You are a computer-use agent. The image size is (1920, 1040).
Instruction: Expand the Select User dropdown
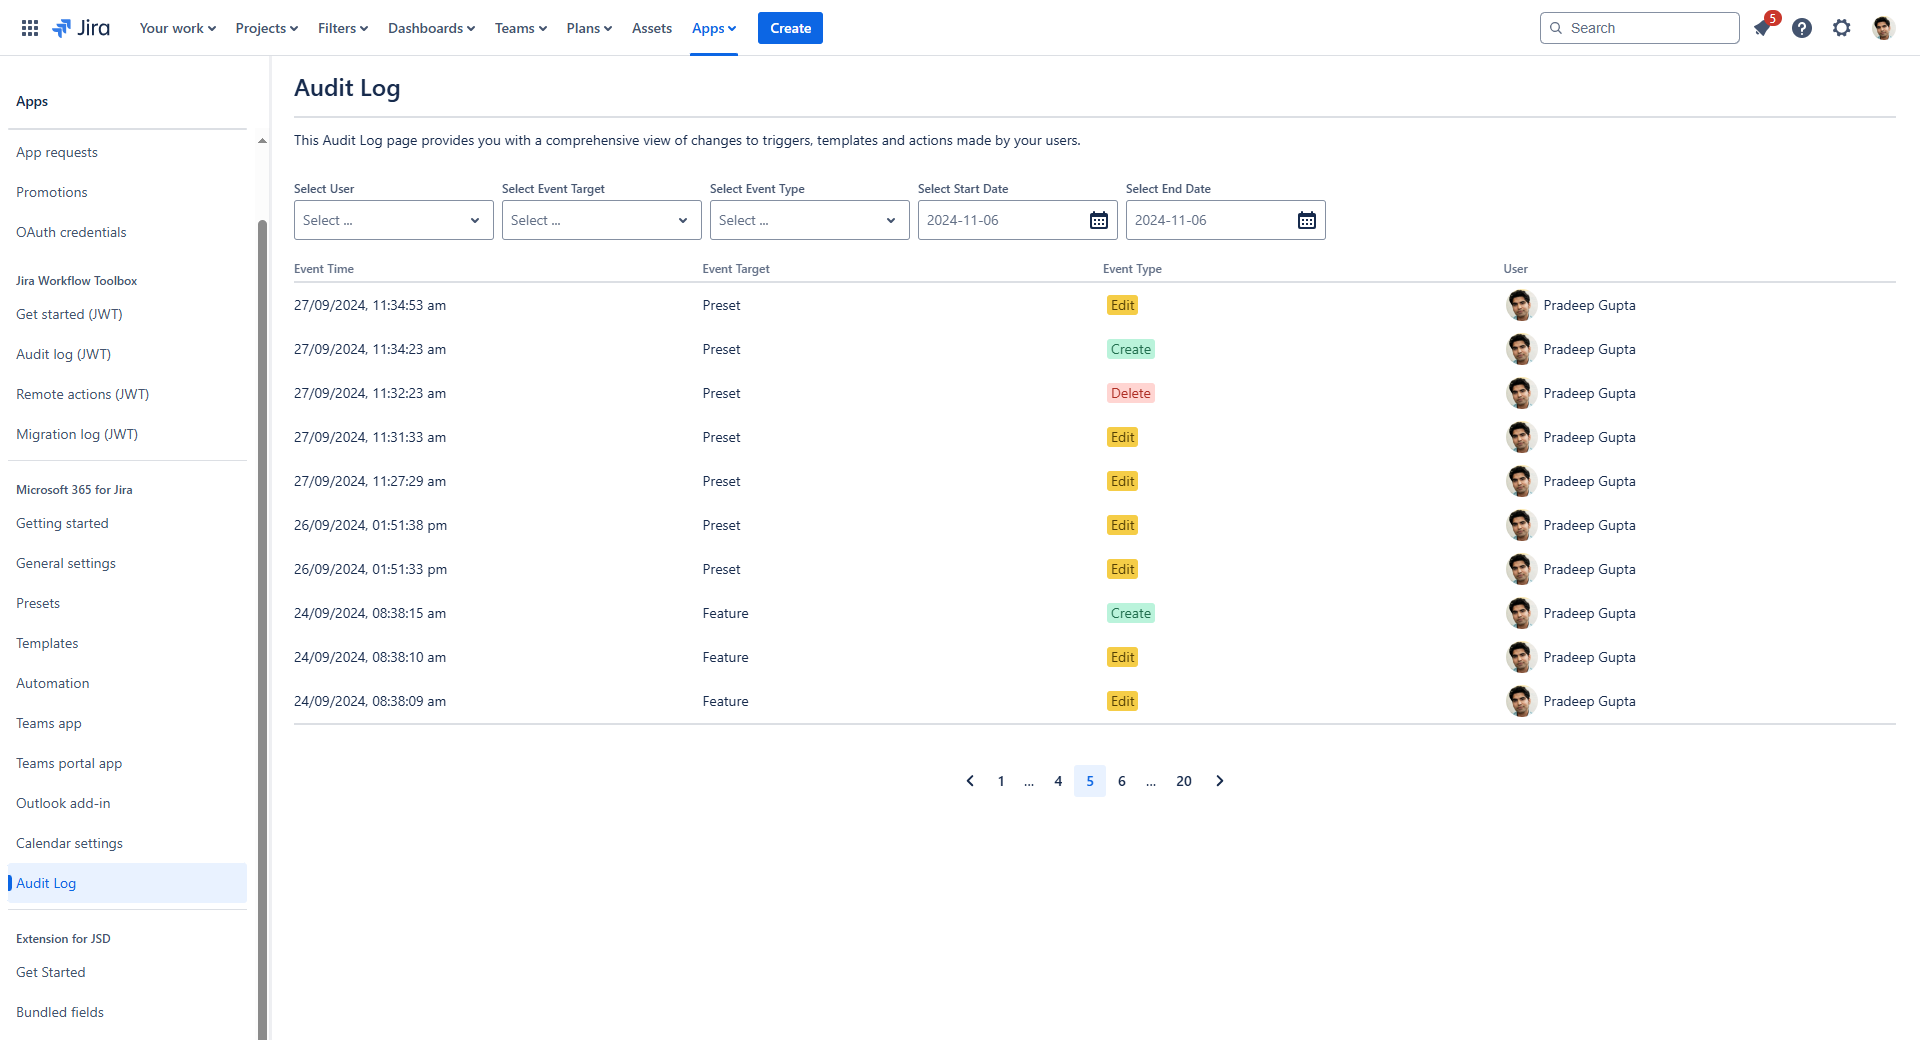393,220
